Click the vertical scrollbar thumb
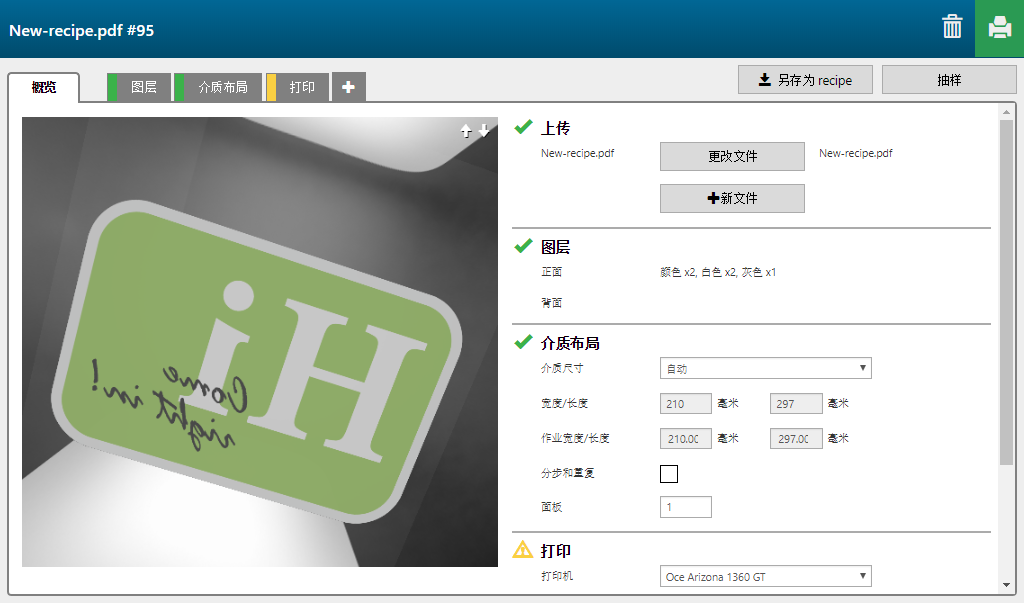 point(1006,292)
